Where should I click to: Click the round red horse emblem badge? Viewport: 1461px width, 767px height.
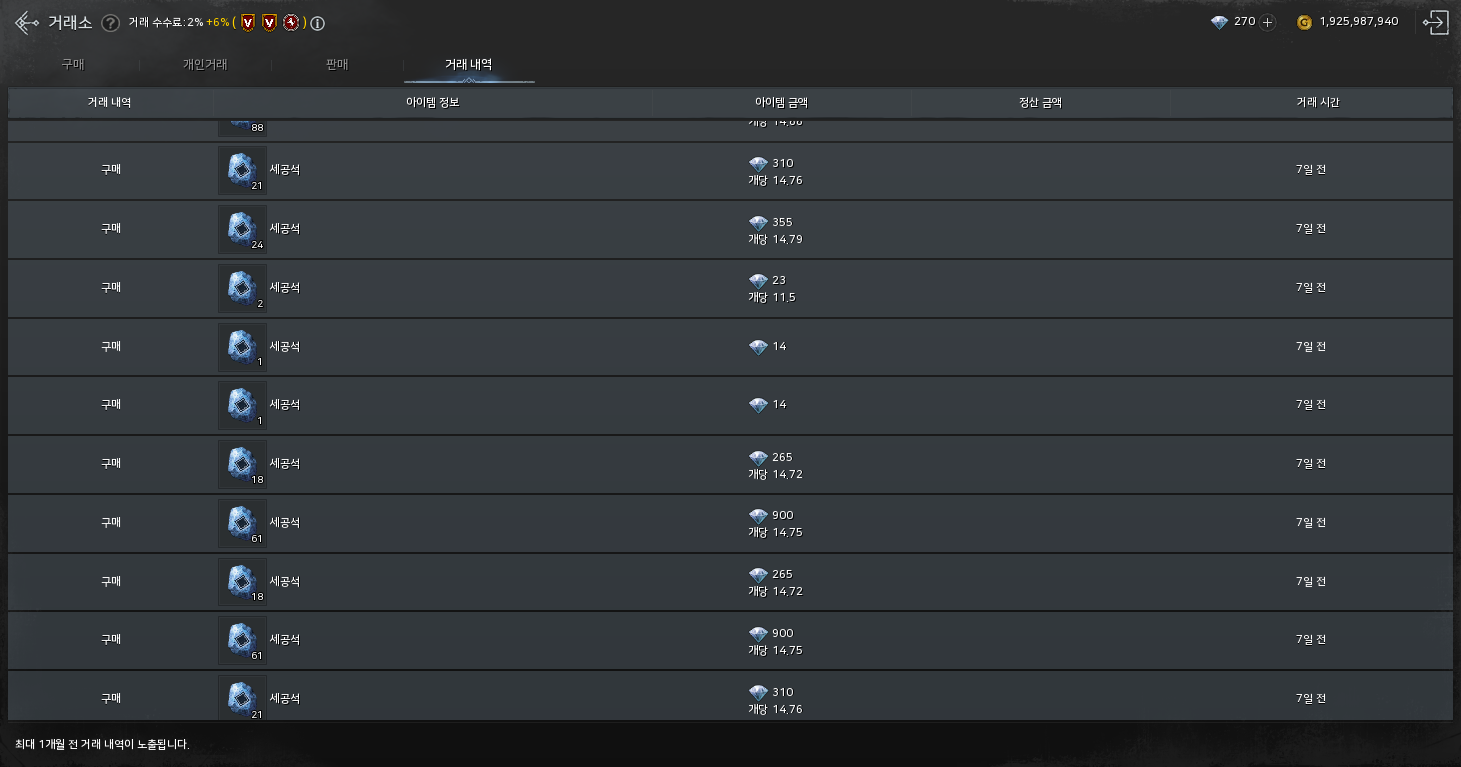(x=290, y=23)
